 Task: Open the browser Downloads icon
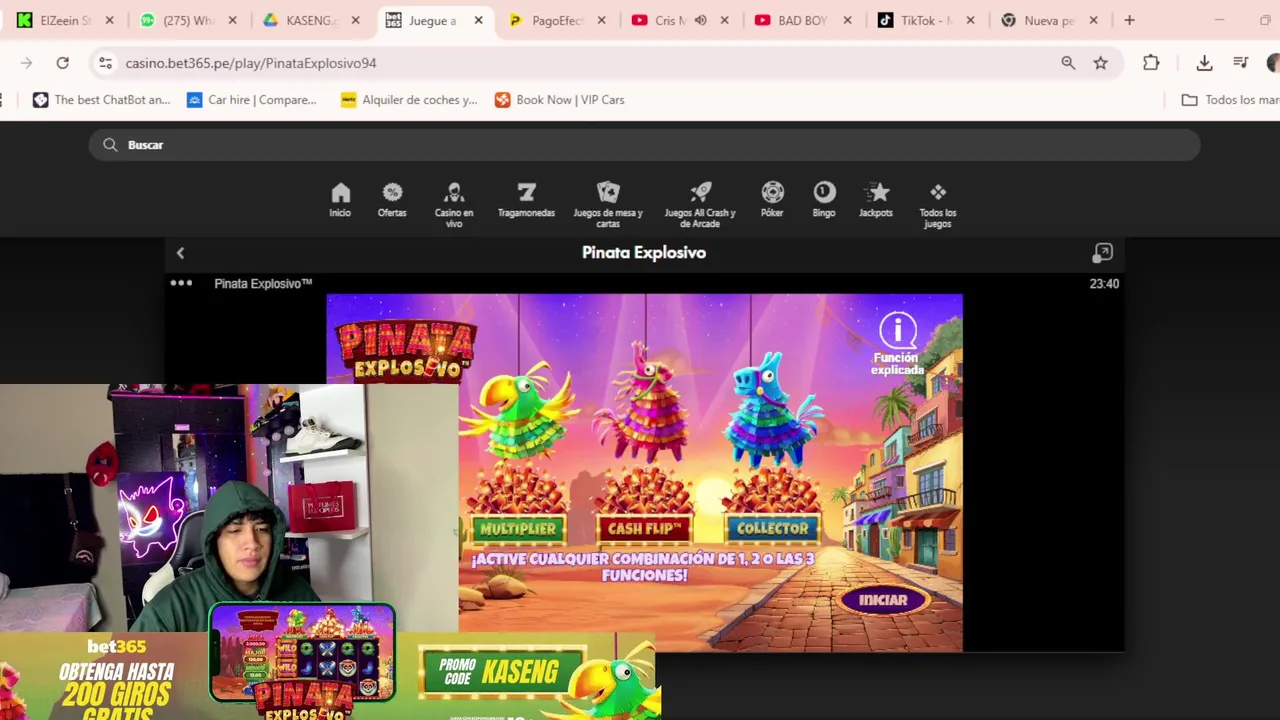pos(1204,63)
